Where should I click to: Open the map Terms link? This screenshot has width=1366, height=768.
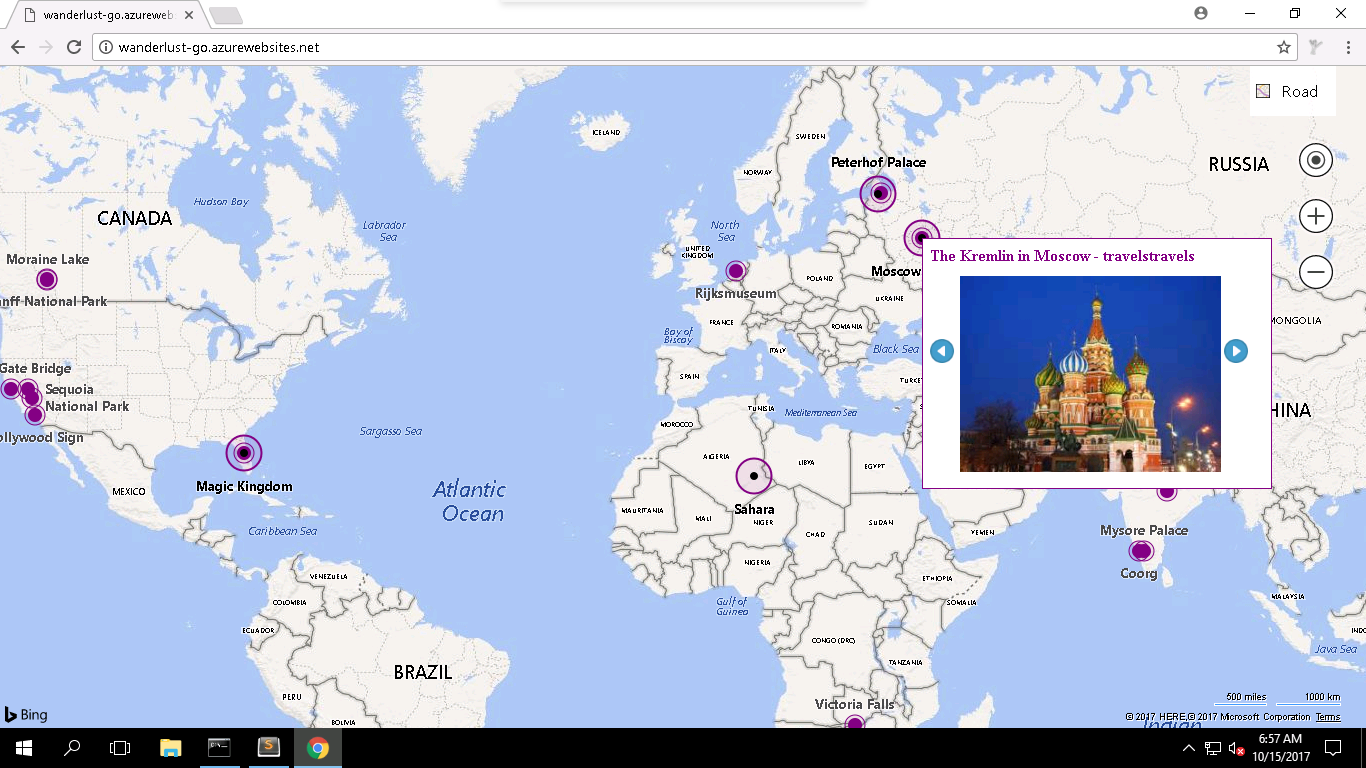(1328, 716)
